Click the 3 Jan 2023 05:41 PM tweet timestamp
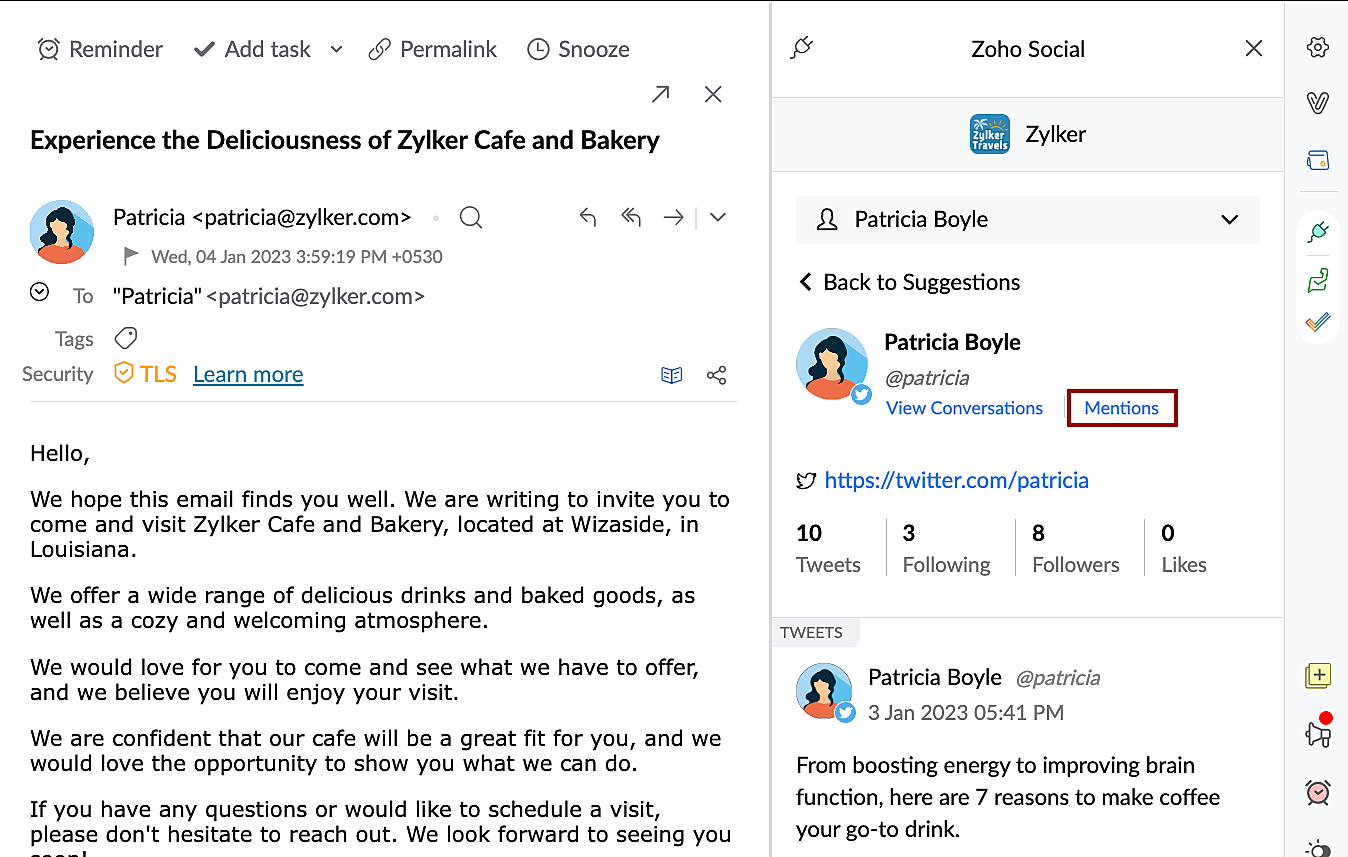The image size is (1348, 857). click(966, 713)
